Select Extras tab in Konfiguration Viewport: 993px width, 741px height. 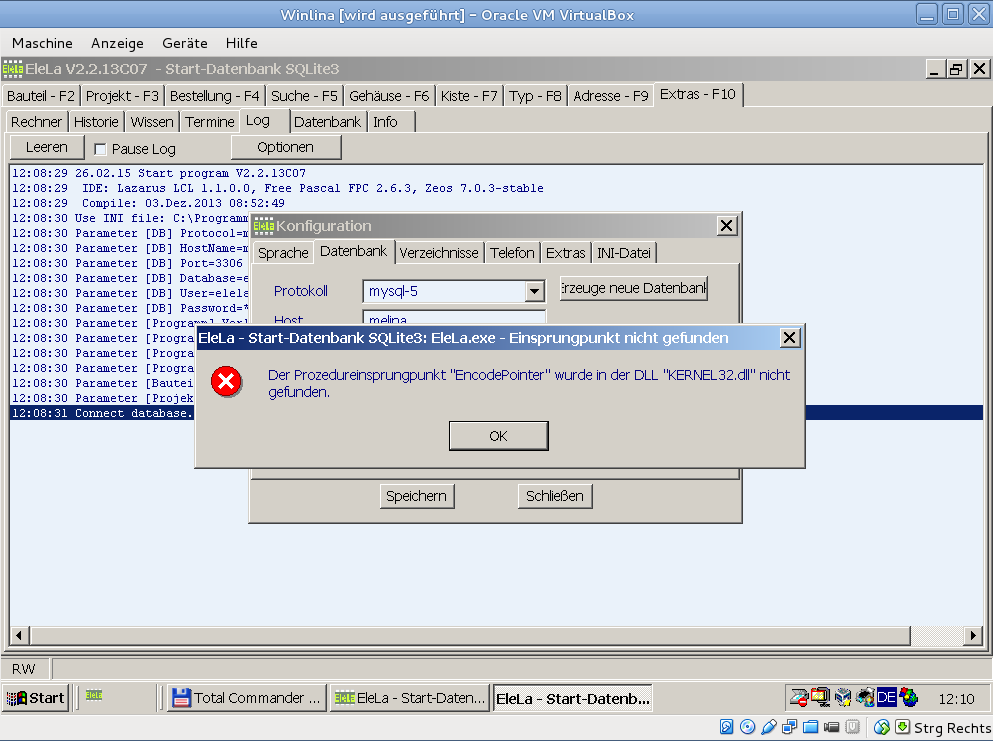point(566,253)
